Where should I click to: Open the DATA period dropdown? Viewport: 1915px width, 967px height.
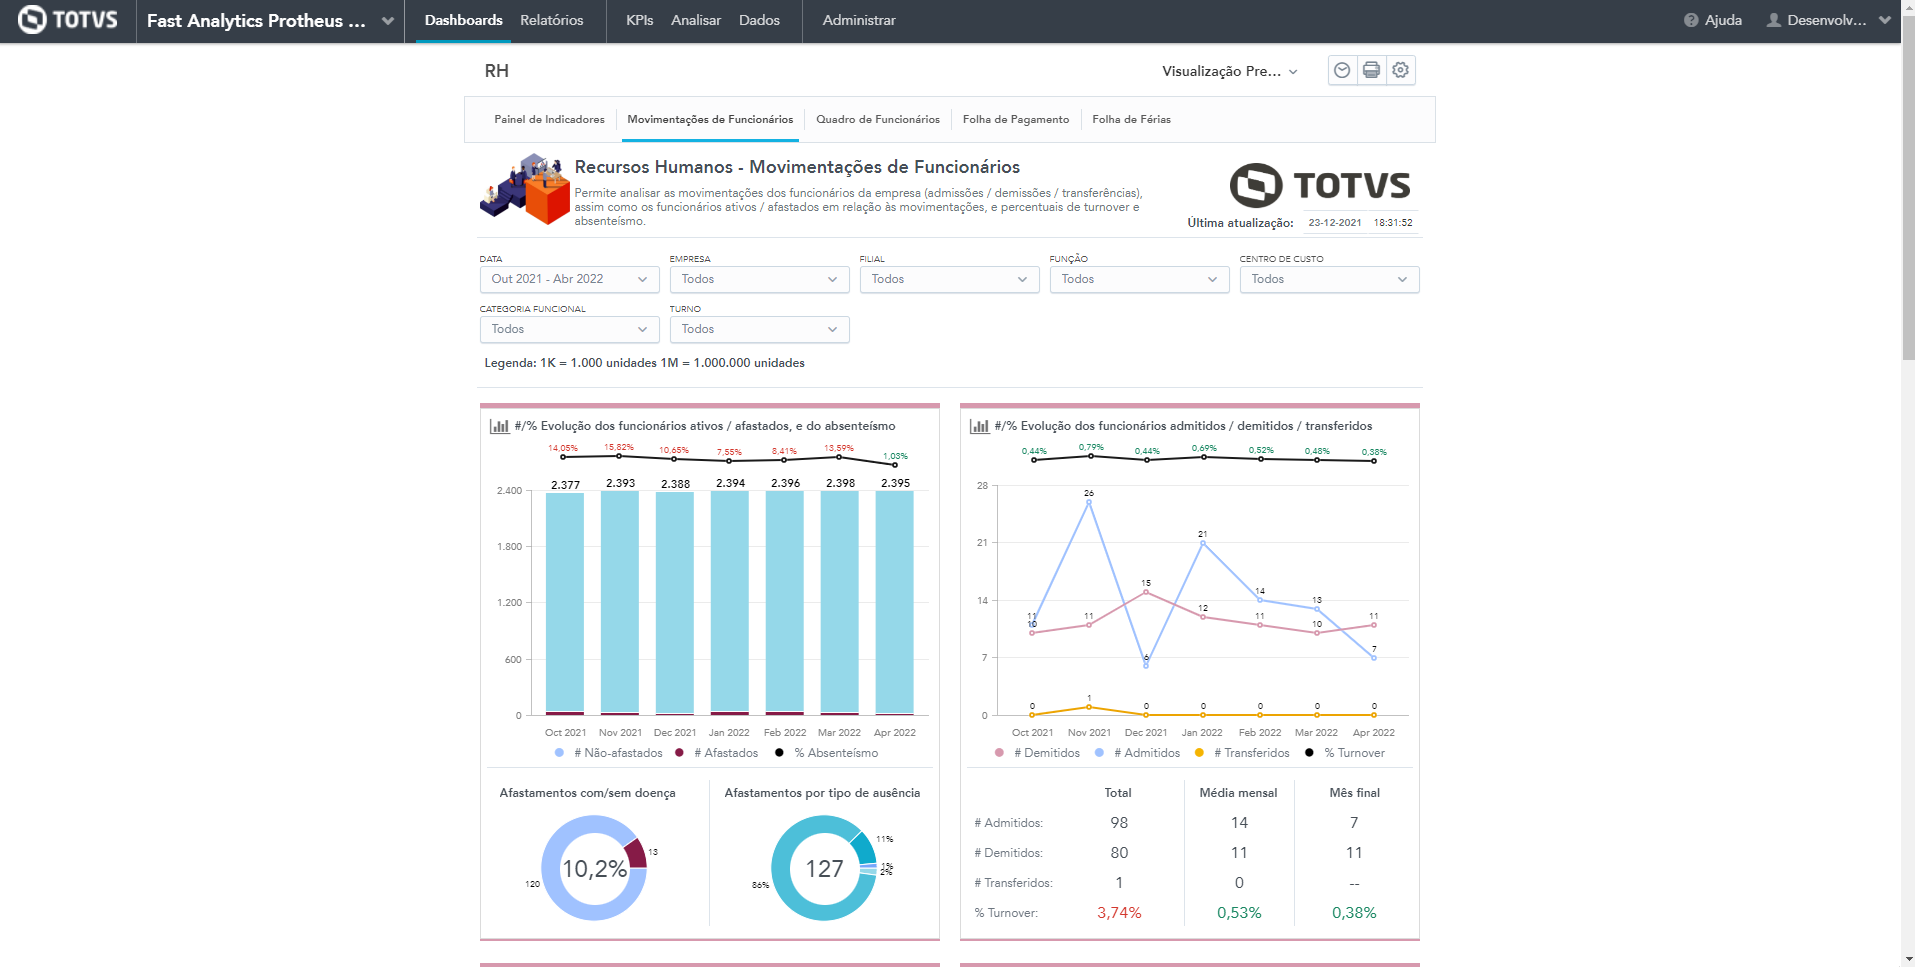tap(568, 279)
